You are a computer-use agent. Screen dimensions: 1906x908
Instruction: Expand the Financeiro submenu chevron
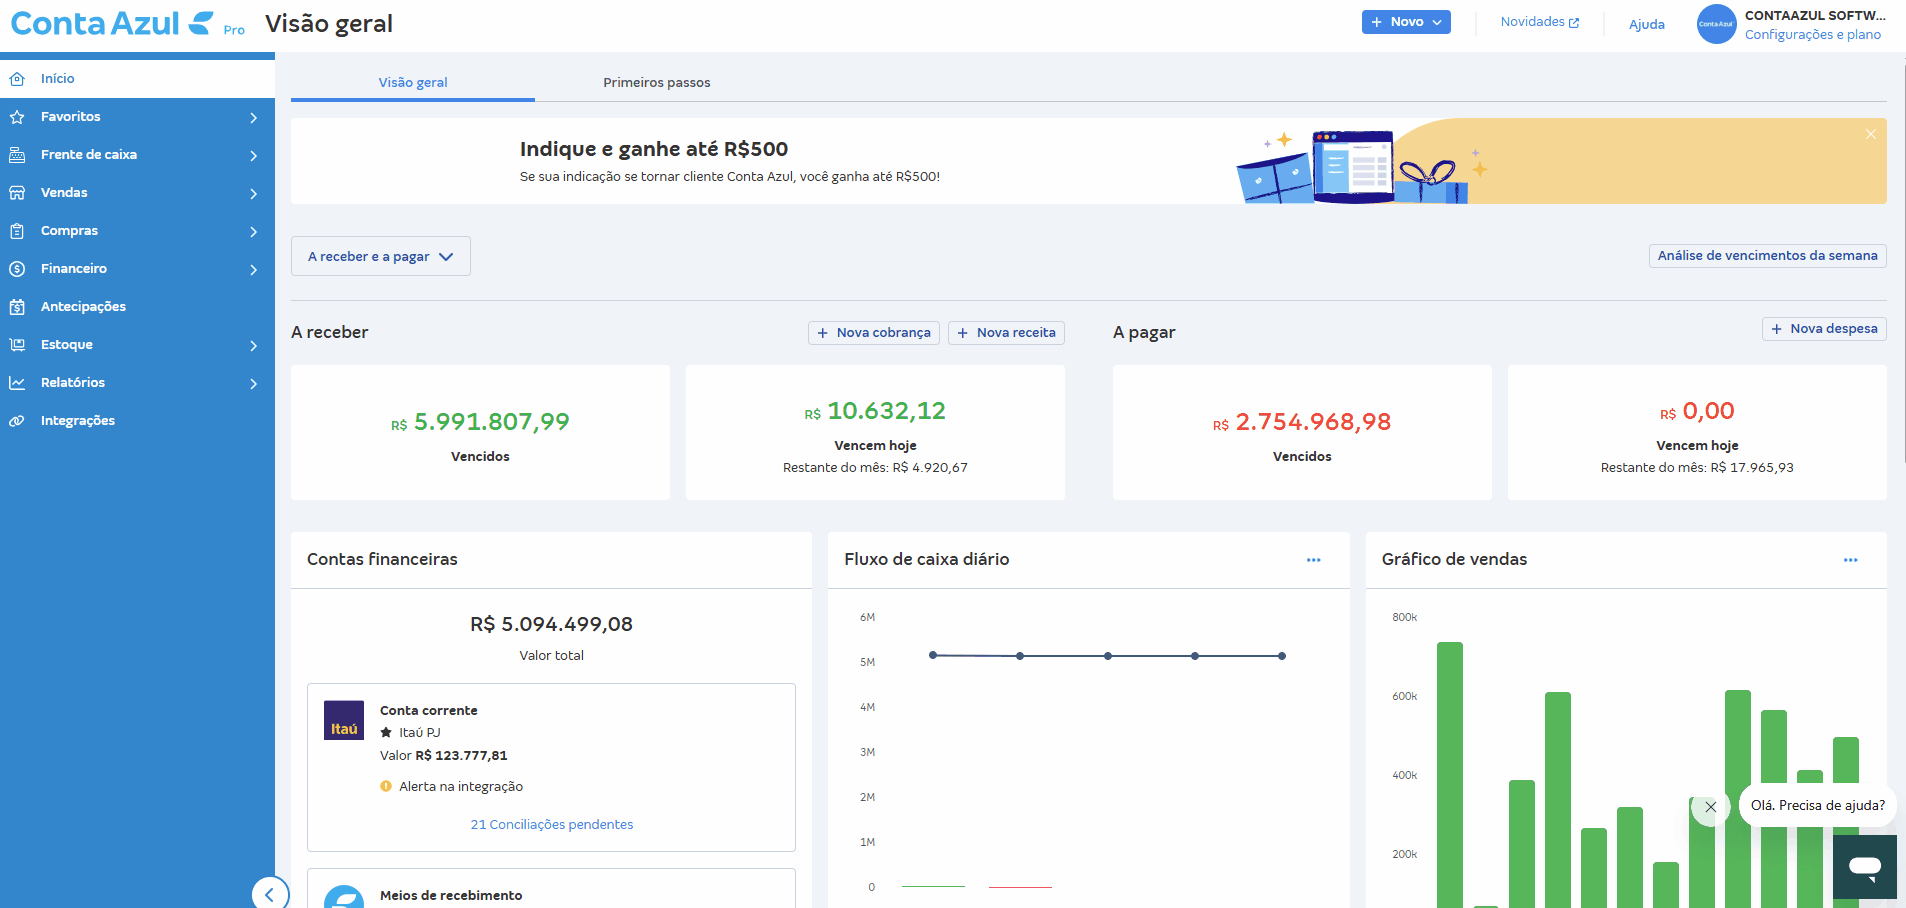253,270
